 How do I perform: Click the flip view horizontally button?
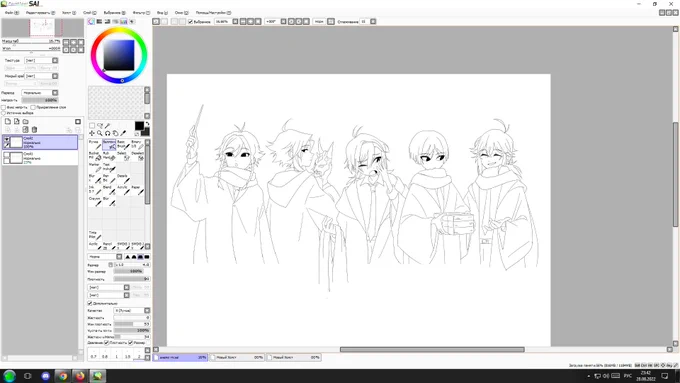[x=331, y=21]
